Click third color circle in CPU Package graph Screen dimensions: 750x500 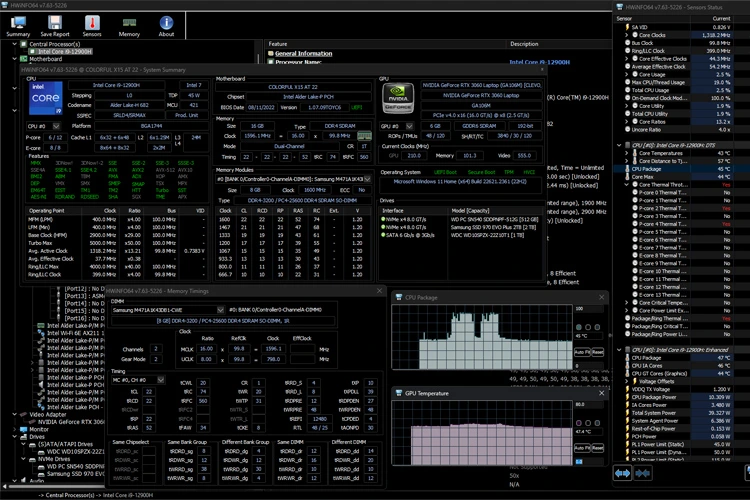pos(597,327)
